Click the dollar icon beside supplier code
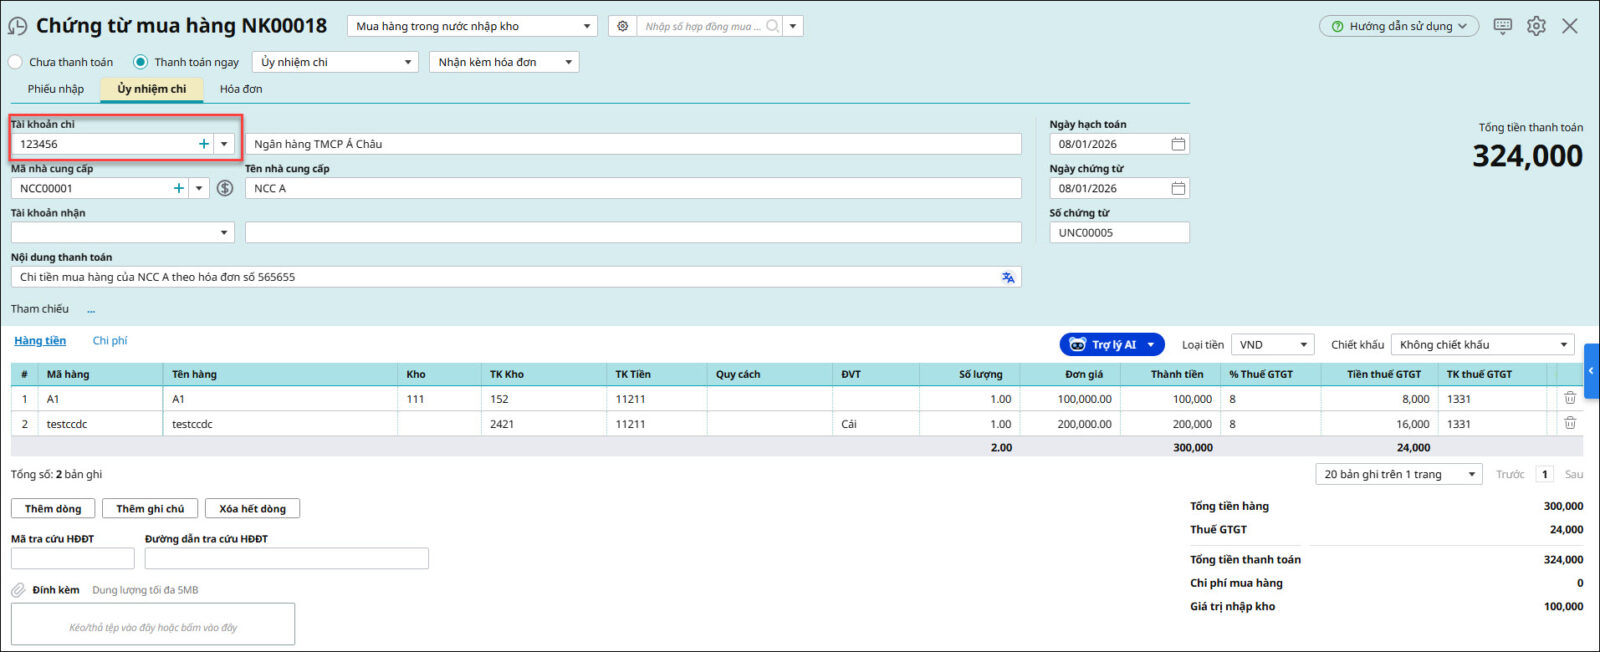Image resolution: width=1600 pixels, height=652 pixels. point(225,188)
